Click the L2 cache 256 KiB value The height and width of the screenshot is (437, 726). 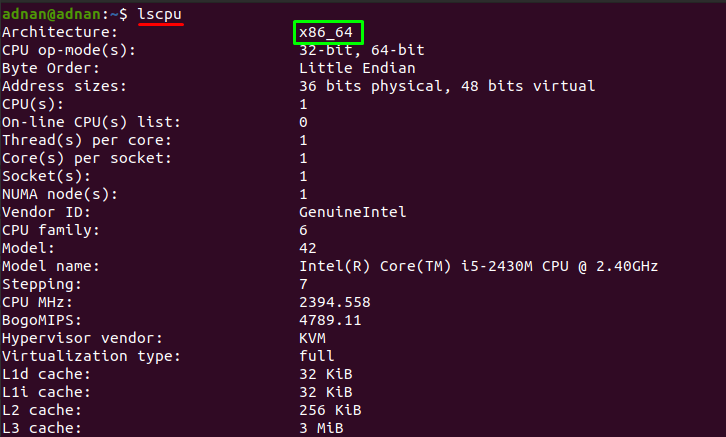[x=330, y=410]
